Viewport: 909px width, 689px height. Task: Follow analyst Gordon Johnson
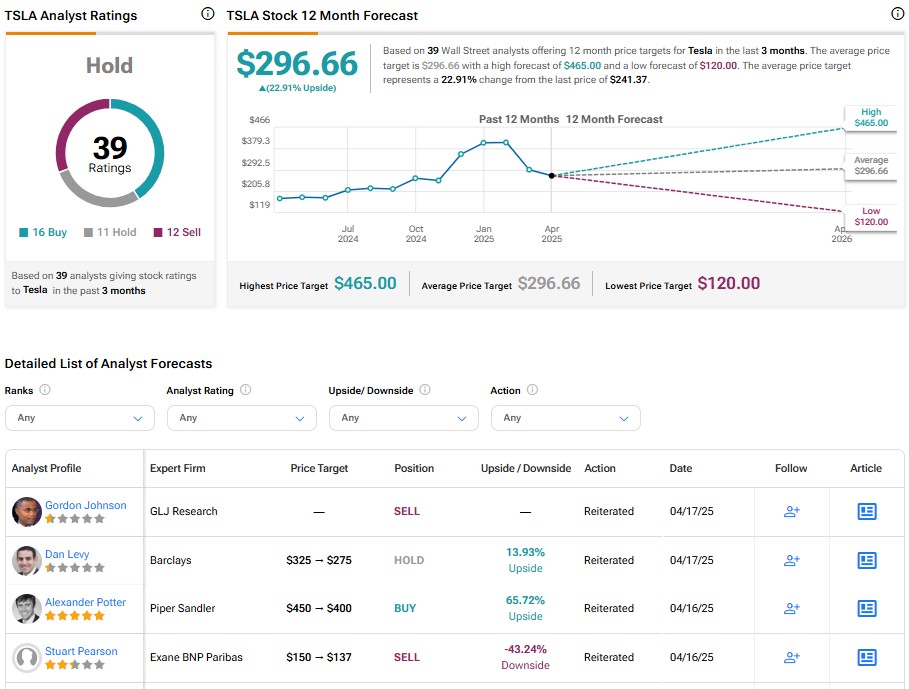(791, 511)
